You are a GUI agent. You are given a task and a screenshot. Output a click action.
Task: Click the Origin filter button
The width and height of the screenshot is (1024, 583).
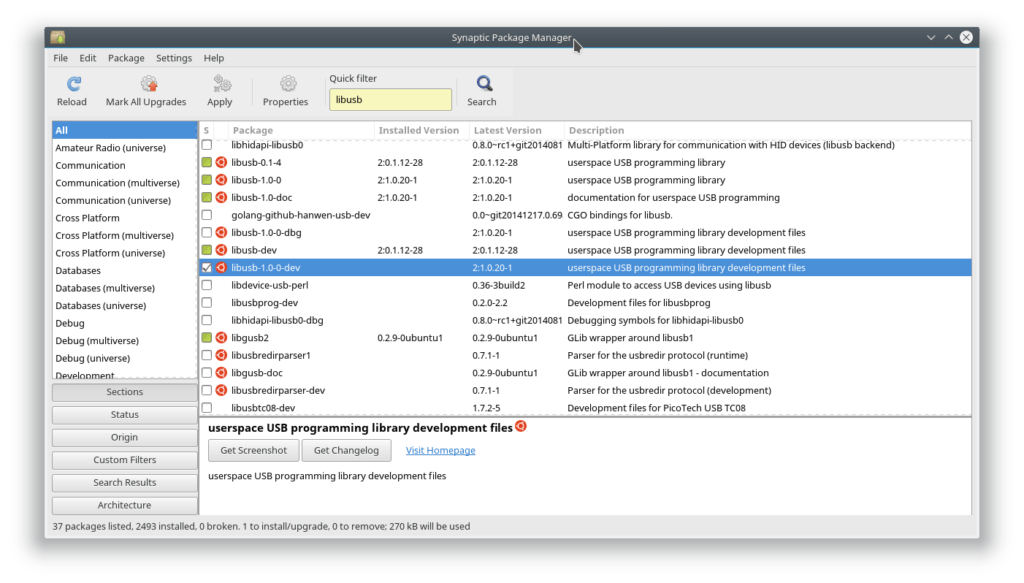tap(125, 437)
